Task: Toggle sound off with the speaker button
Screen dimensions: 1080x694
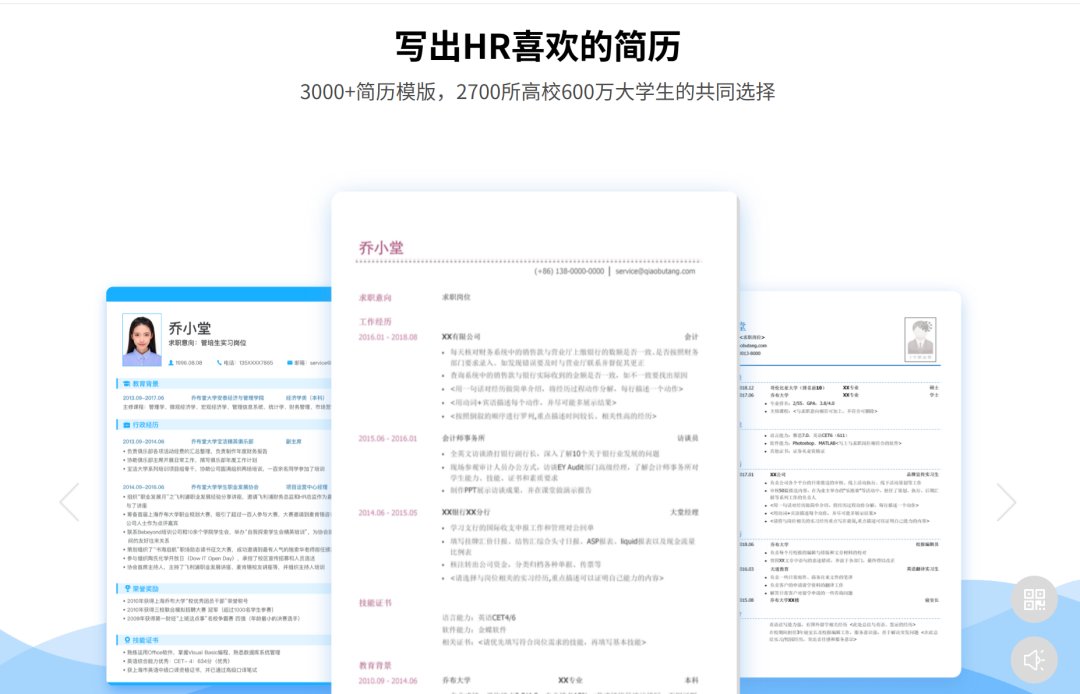Action: point(1033,659)
